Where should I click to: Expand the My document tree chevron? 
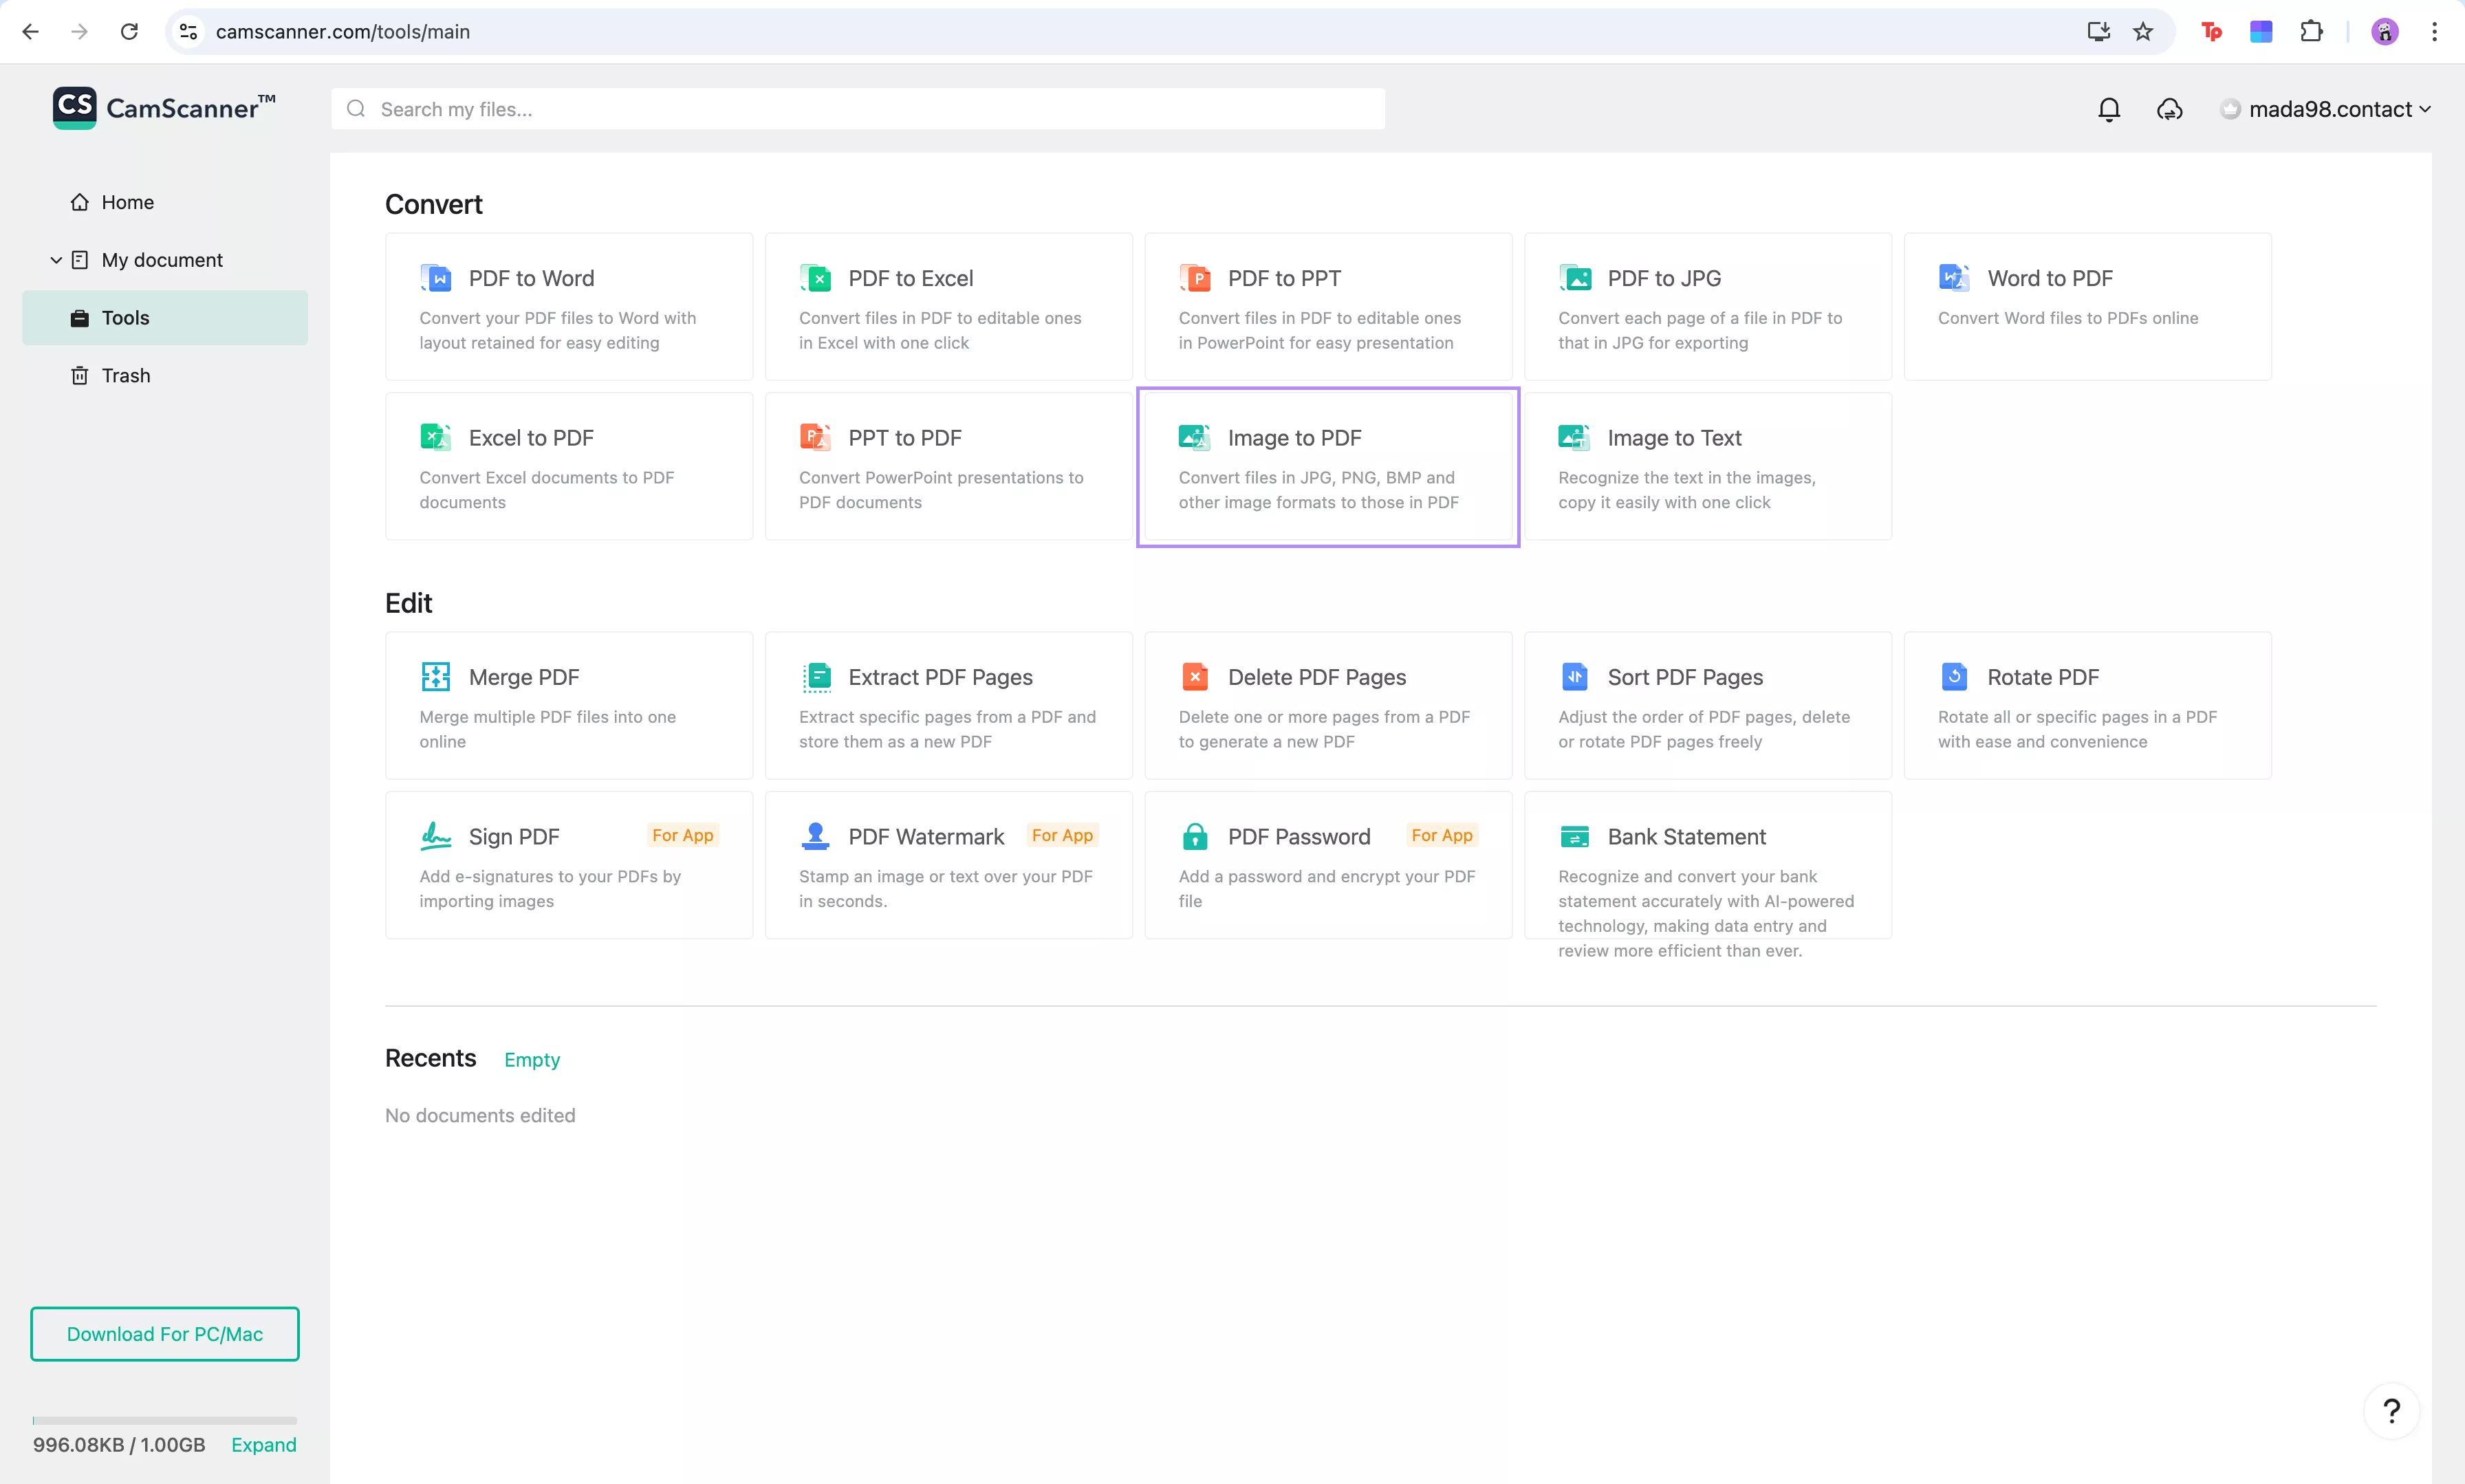pos(56,260)
